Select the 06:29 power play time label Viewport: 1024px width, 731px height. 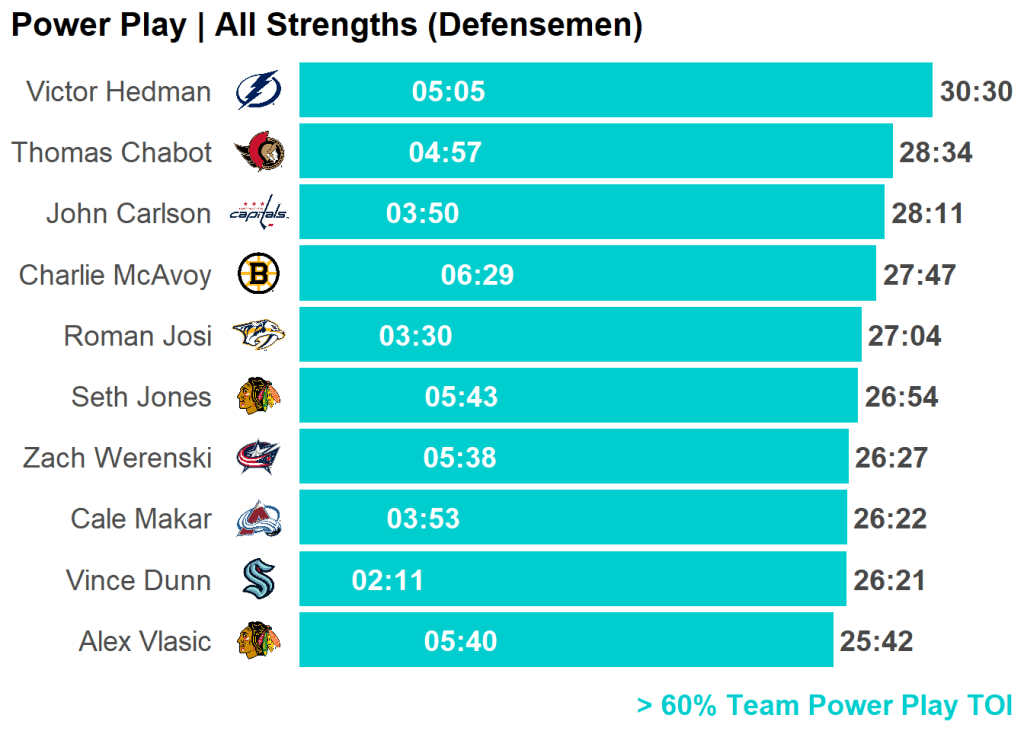click(477, 275)
